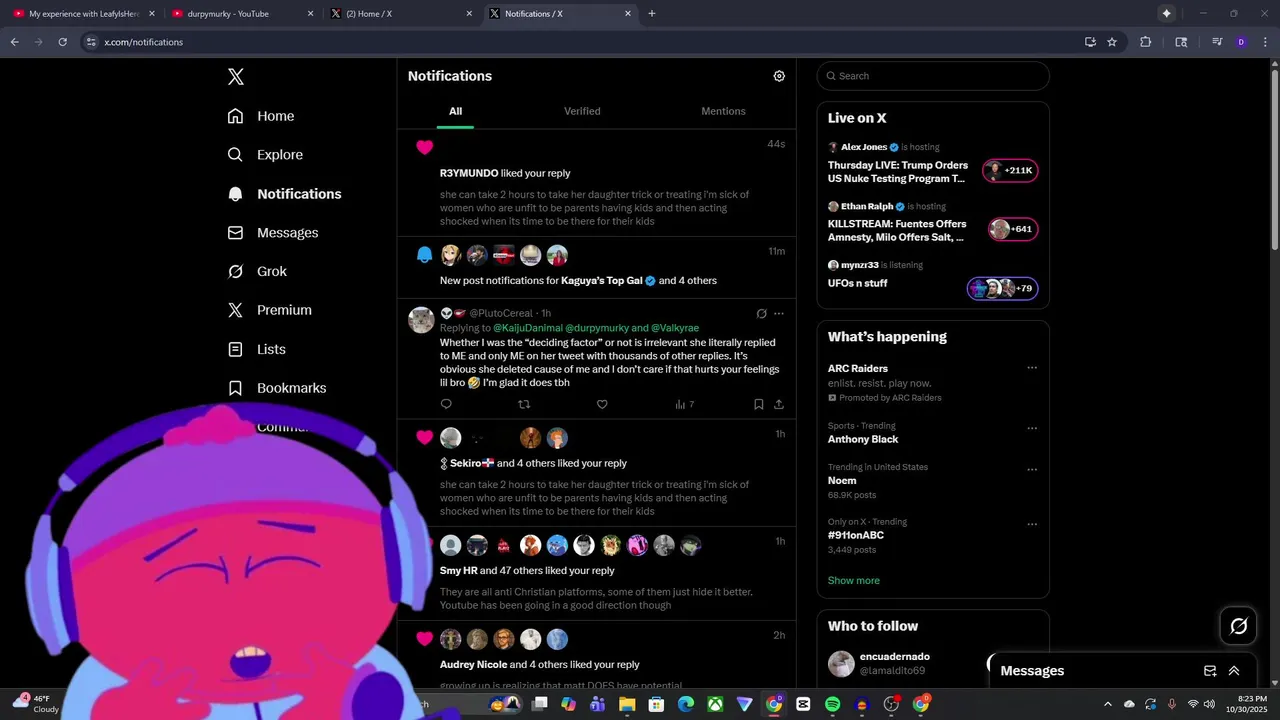The height and width of the screenshot is (720, 1280).
Task: Open the Chrome extensions menu
Action: (x=1146, y=42)
